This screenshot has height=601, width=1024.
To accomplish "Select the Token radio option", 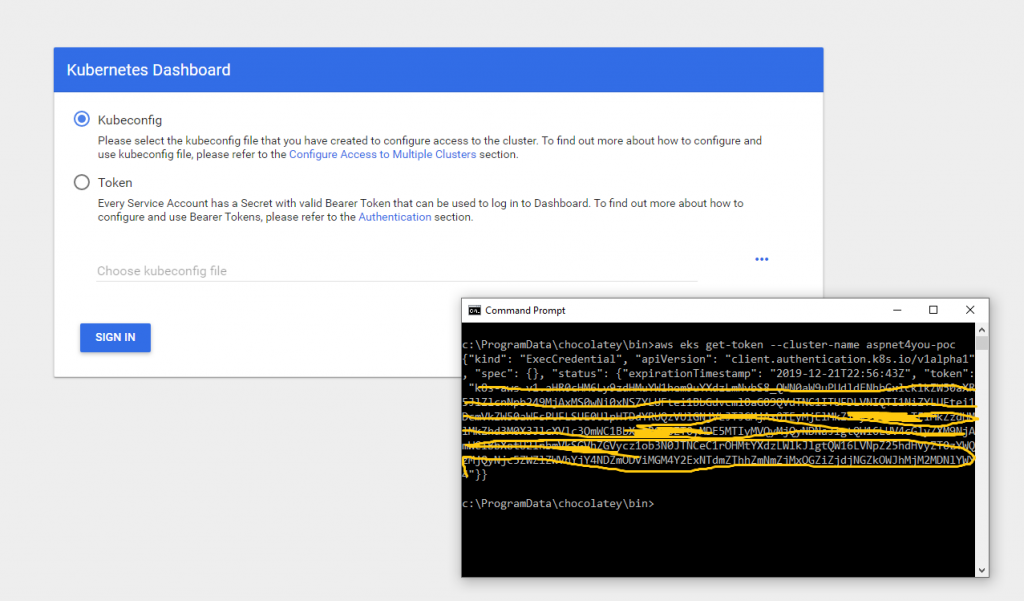I will click(x=82, y=182).
